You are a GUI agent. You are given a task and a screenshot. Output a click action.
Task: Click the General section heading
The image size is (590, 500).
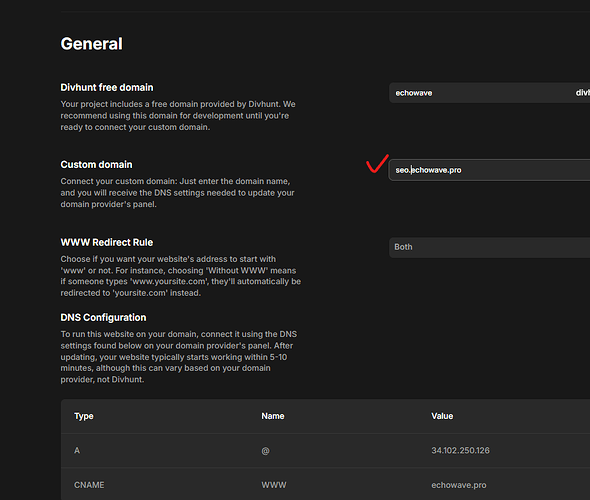[91, 44]
